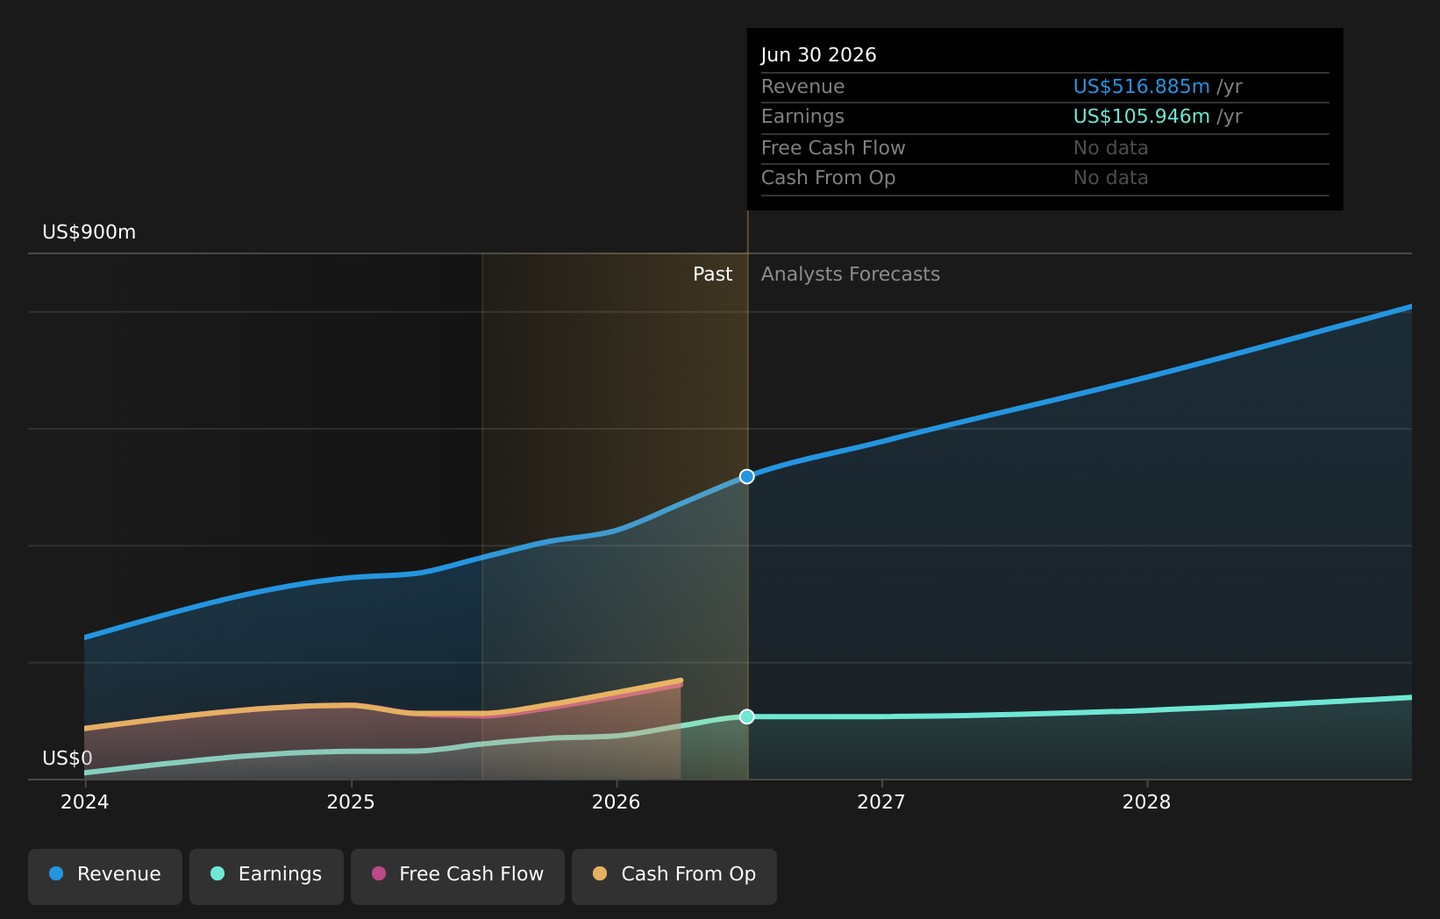Click the US$105.946m earnings value
Screen dimensions: 1440x919
coord(1142,117)
